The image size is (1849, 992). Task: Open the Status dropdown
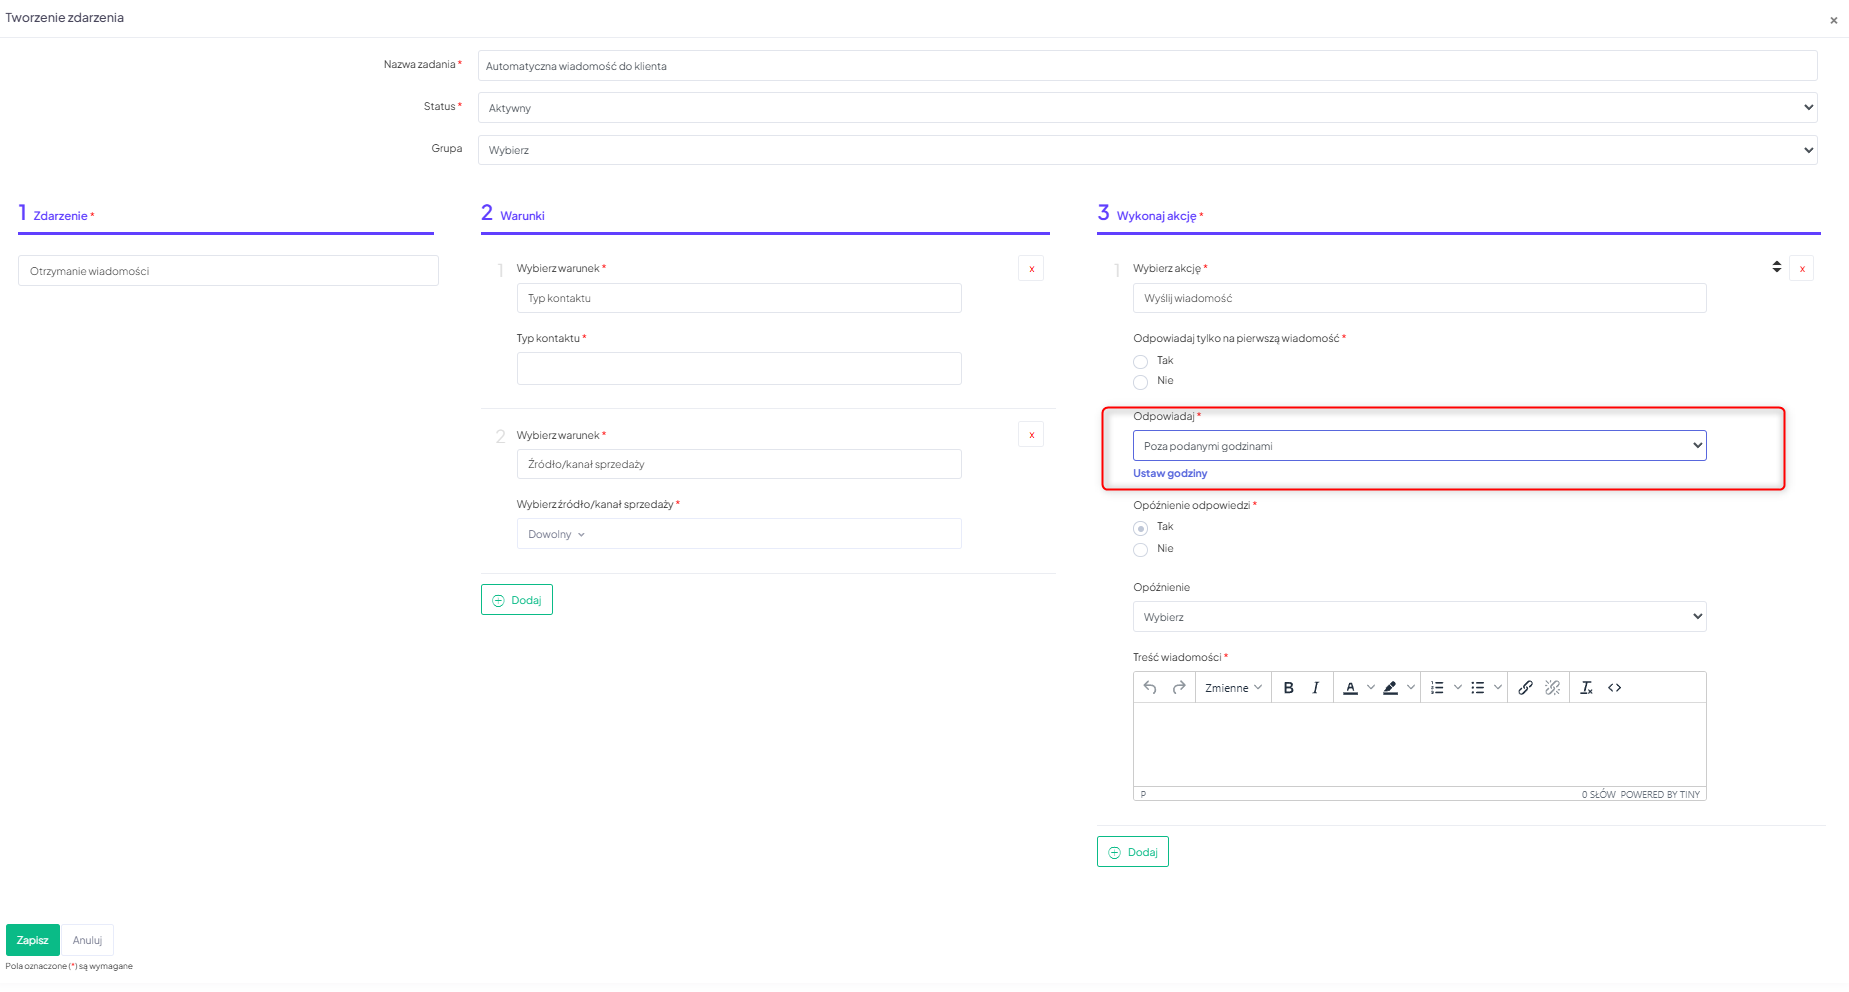click(1147, 108)
